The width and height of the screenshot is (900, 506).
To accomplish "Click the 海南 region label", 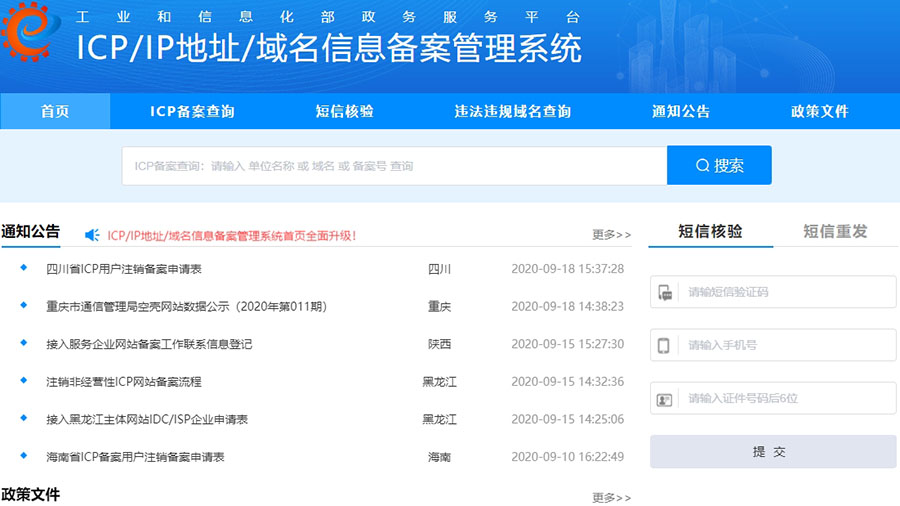I will point(440,457).
